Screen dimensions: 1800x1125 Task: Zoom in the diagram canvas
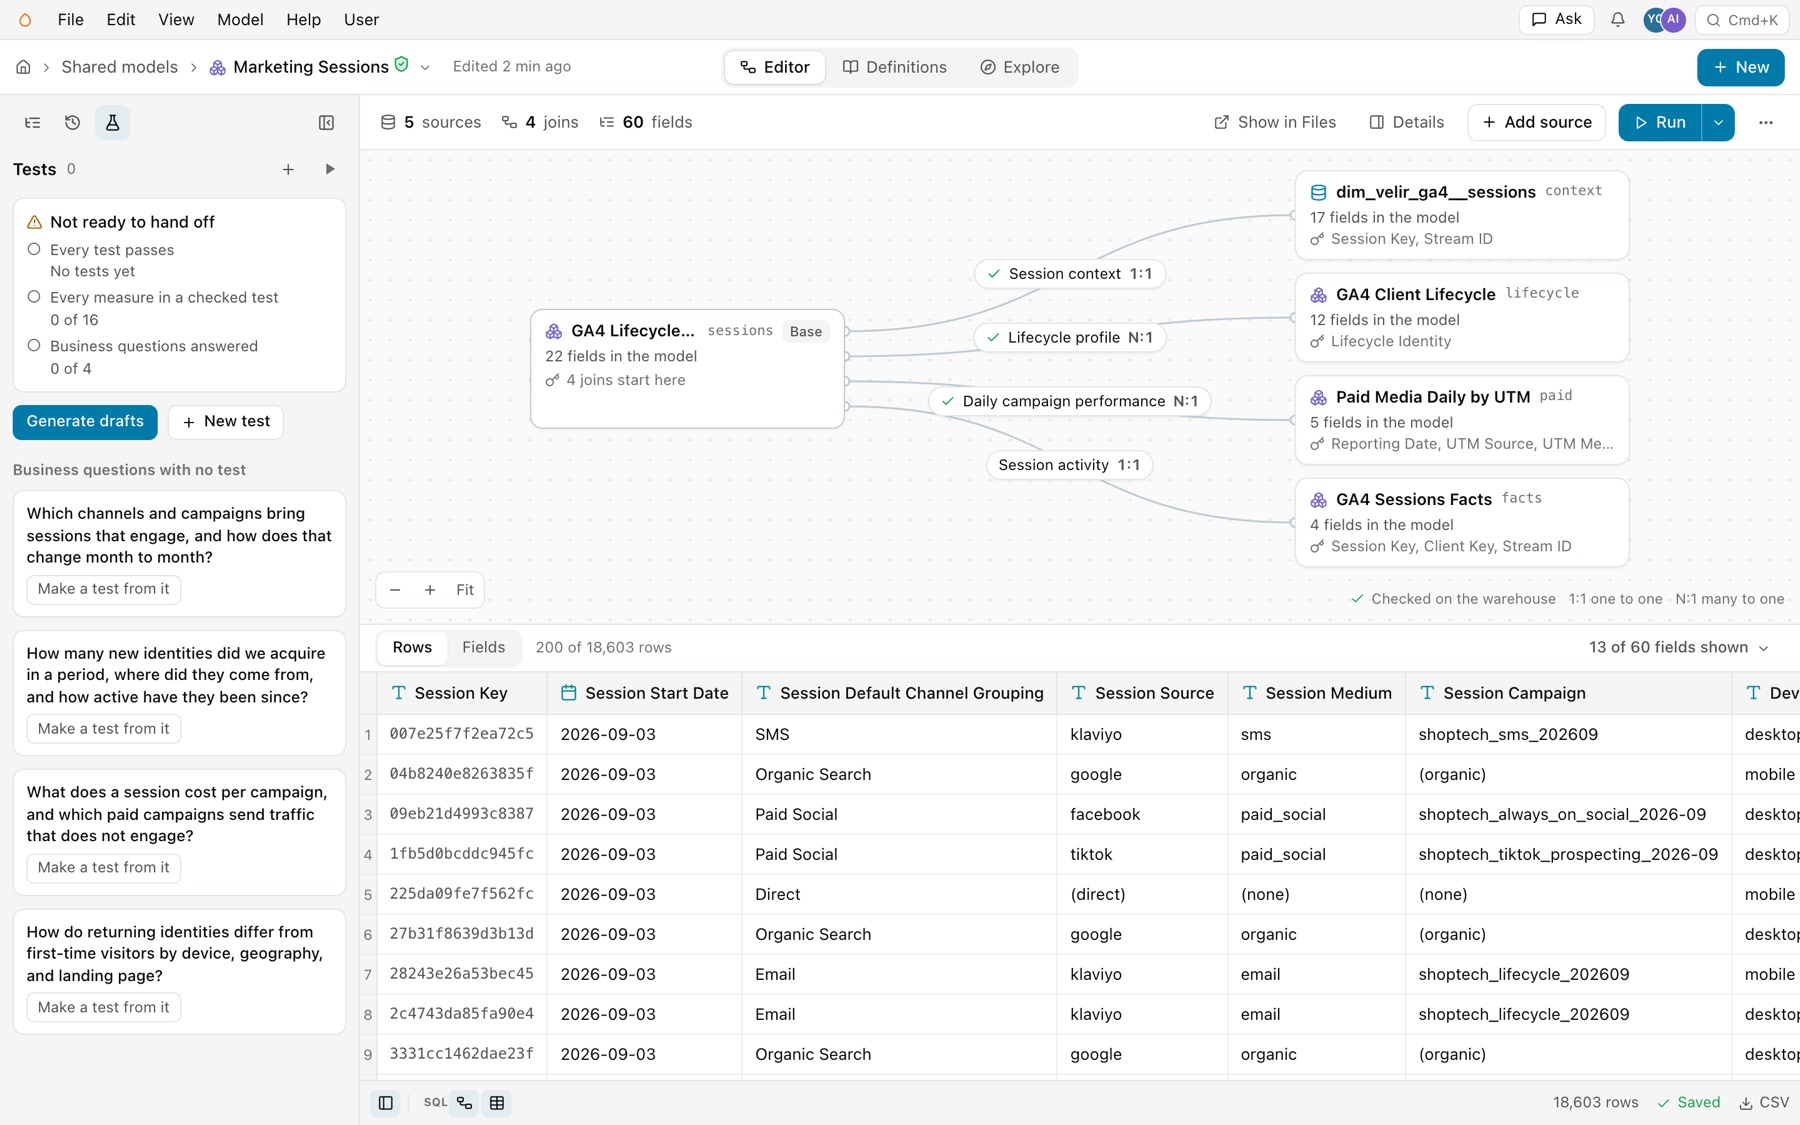tap(430, 590)
